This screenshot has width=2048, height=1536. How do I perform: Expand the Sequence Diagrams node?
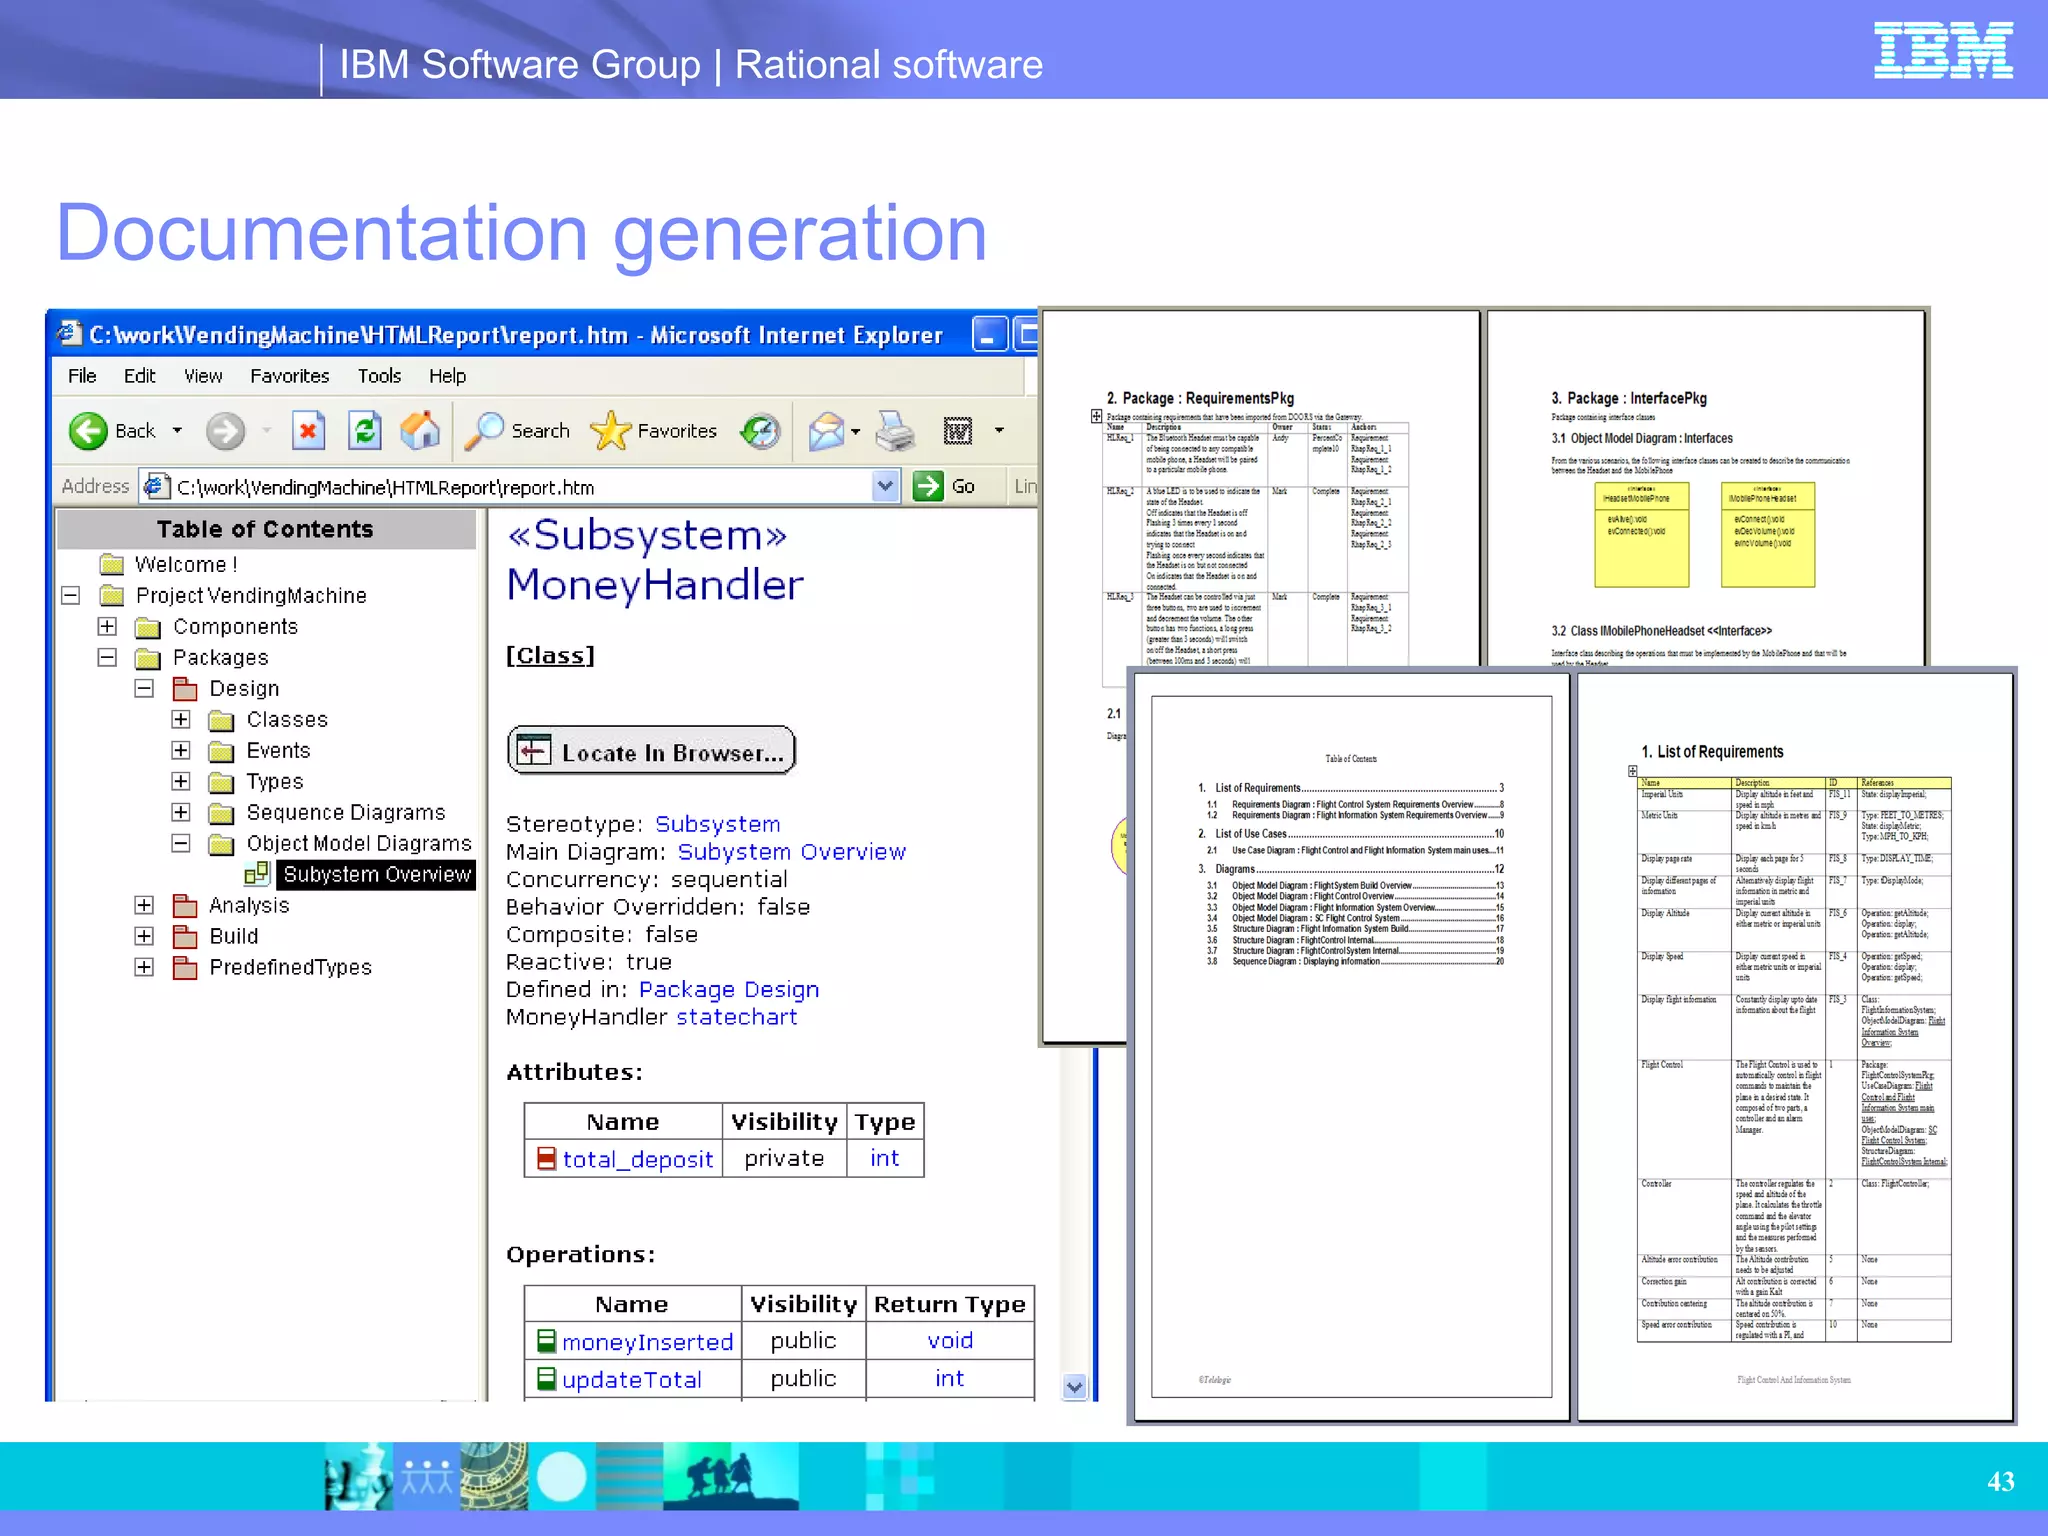tap(181, 812)
